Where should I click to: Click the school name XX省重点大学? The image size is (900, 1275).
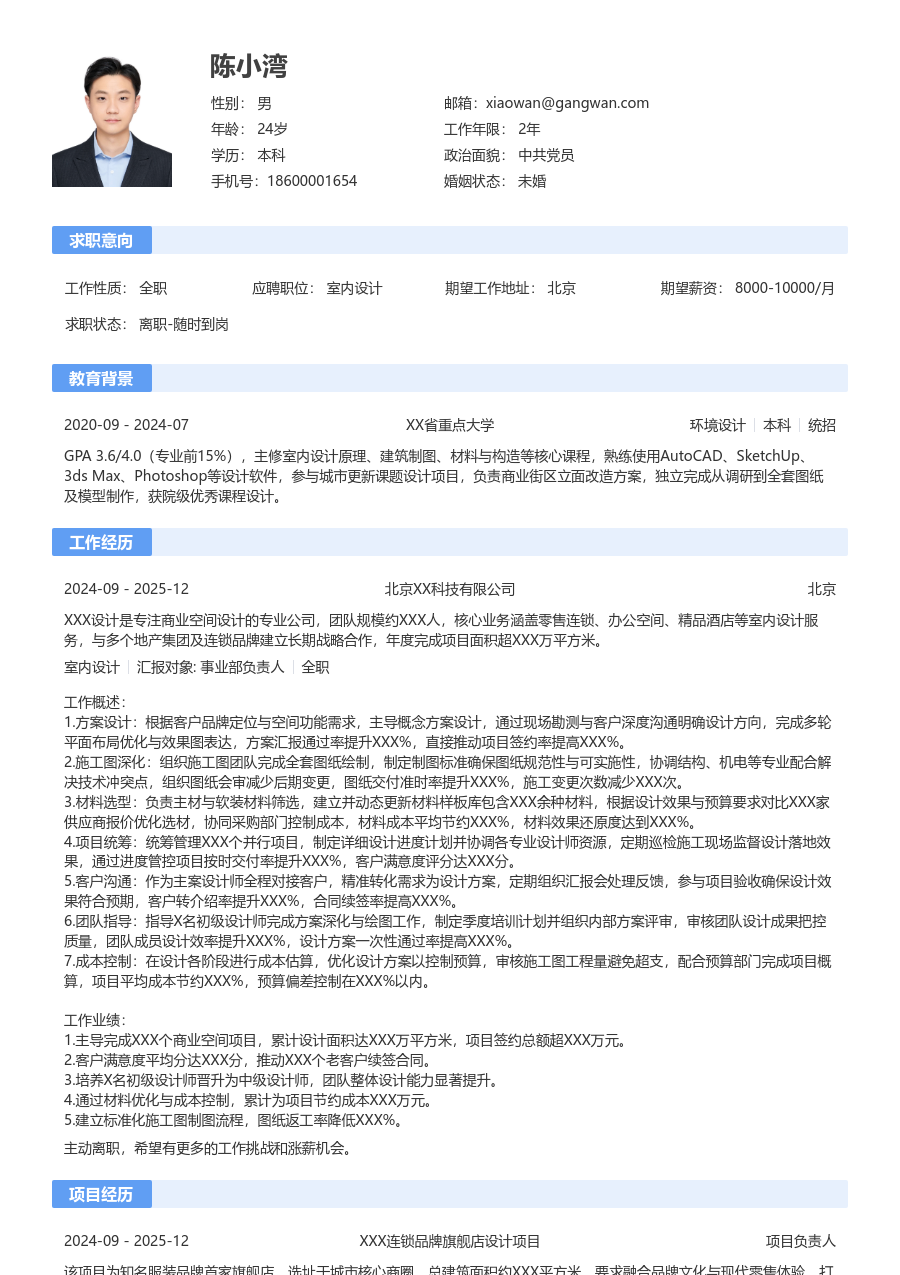450,425
